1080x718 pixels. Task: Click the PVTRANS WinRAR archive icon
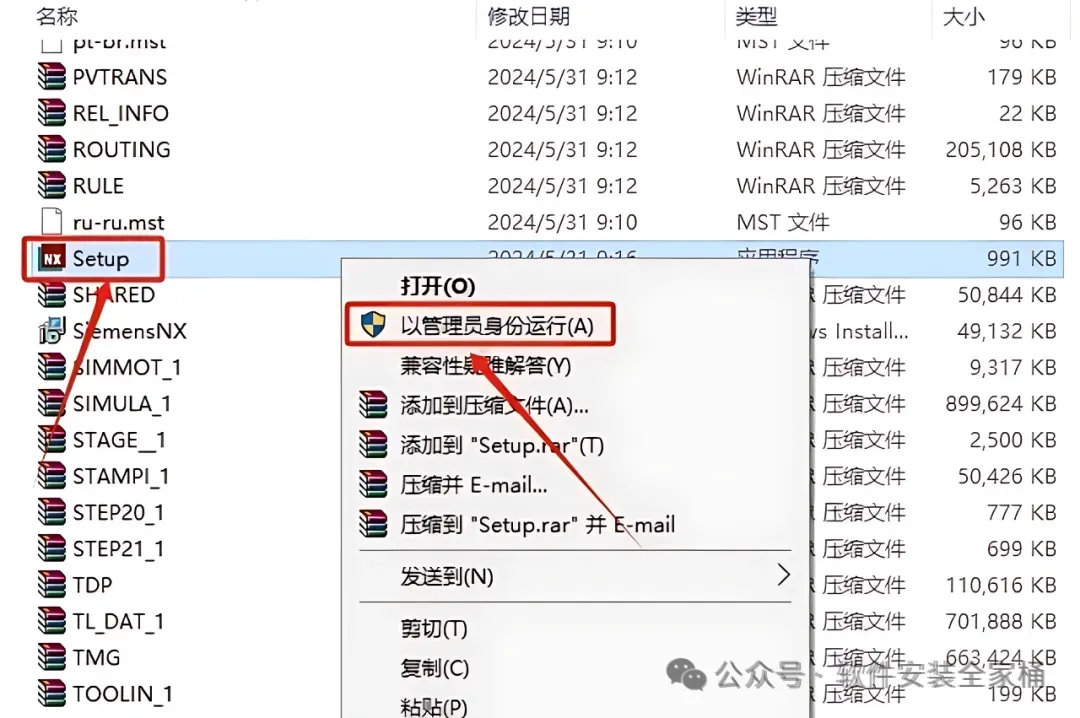[52, 76]
